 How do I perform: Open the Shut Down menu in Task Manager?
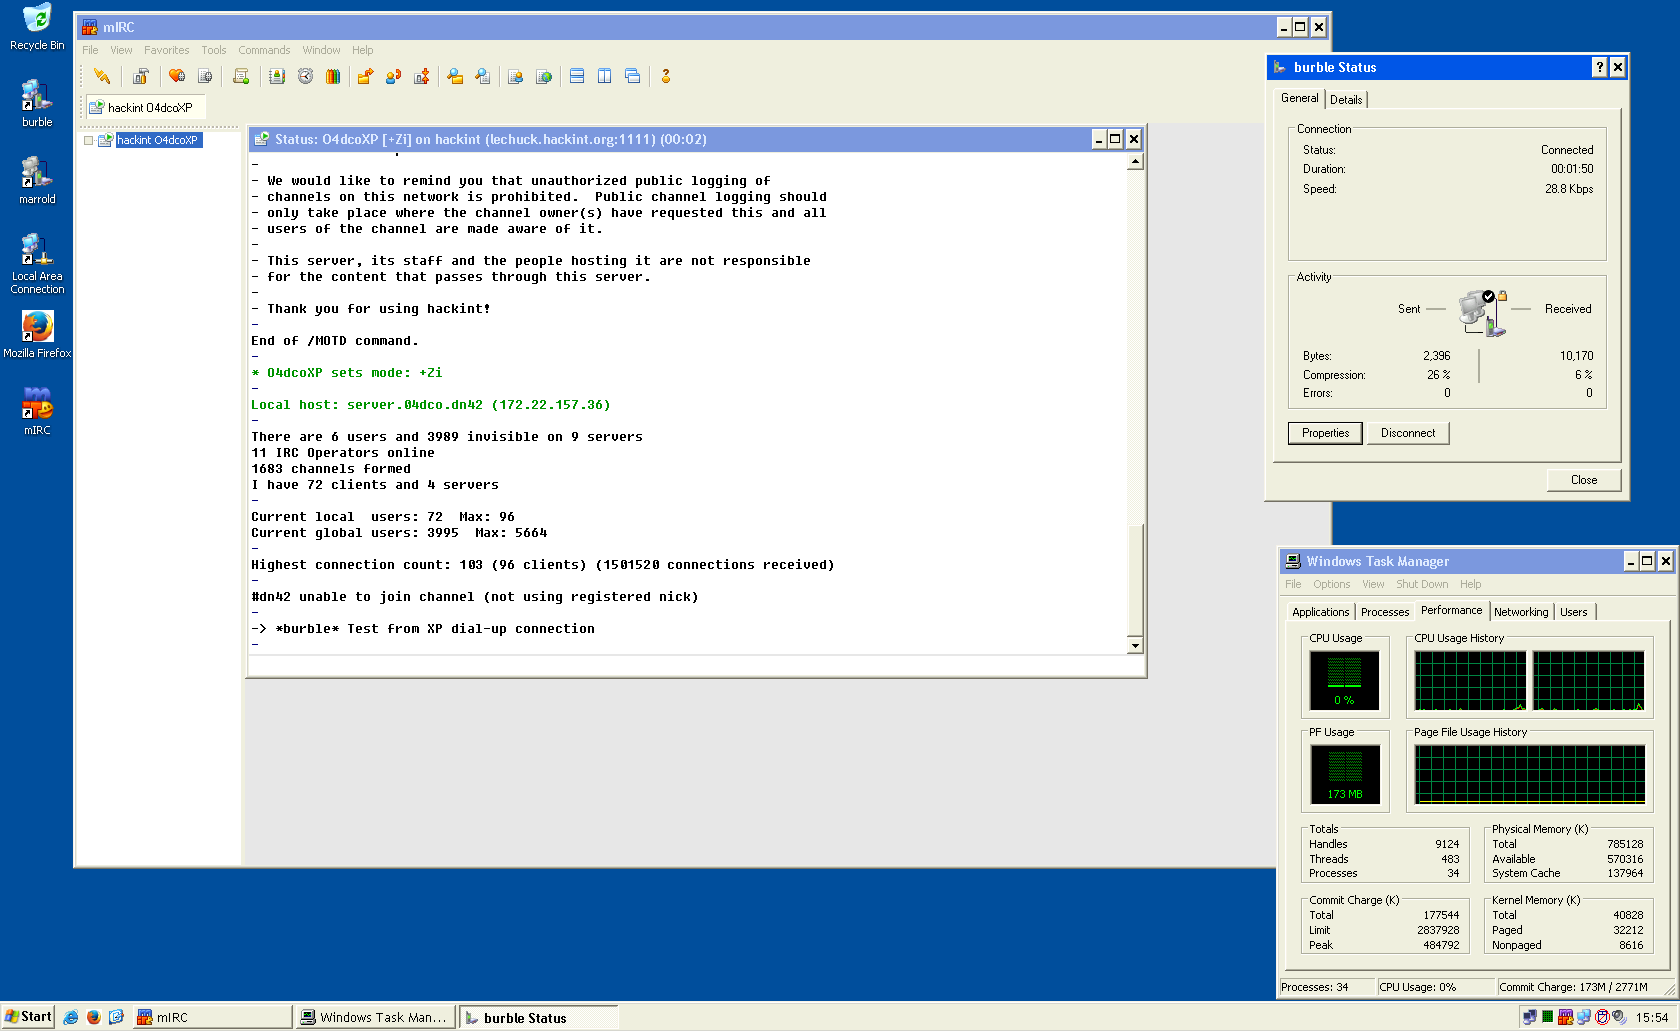point(1422,584)
